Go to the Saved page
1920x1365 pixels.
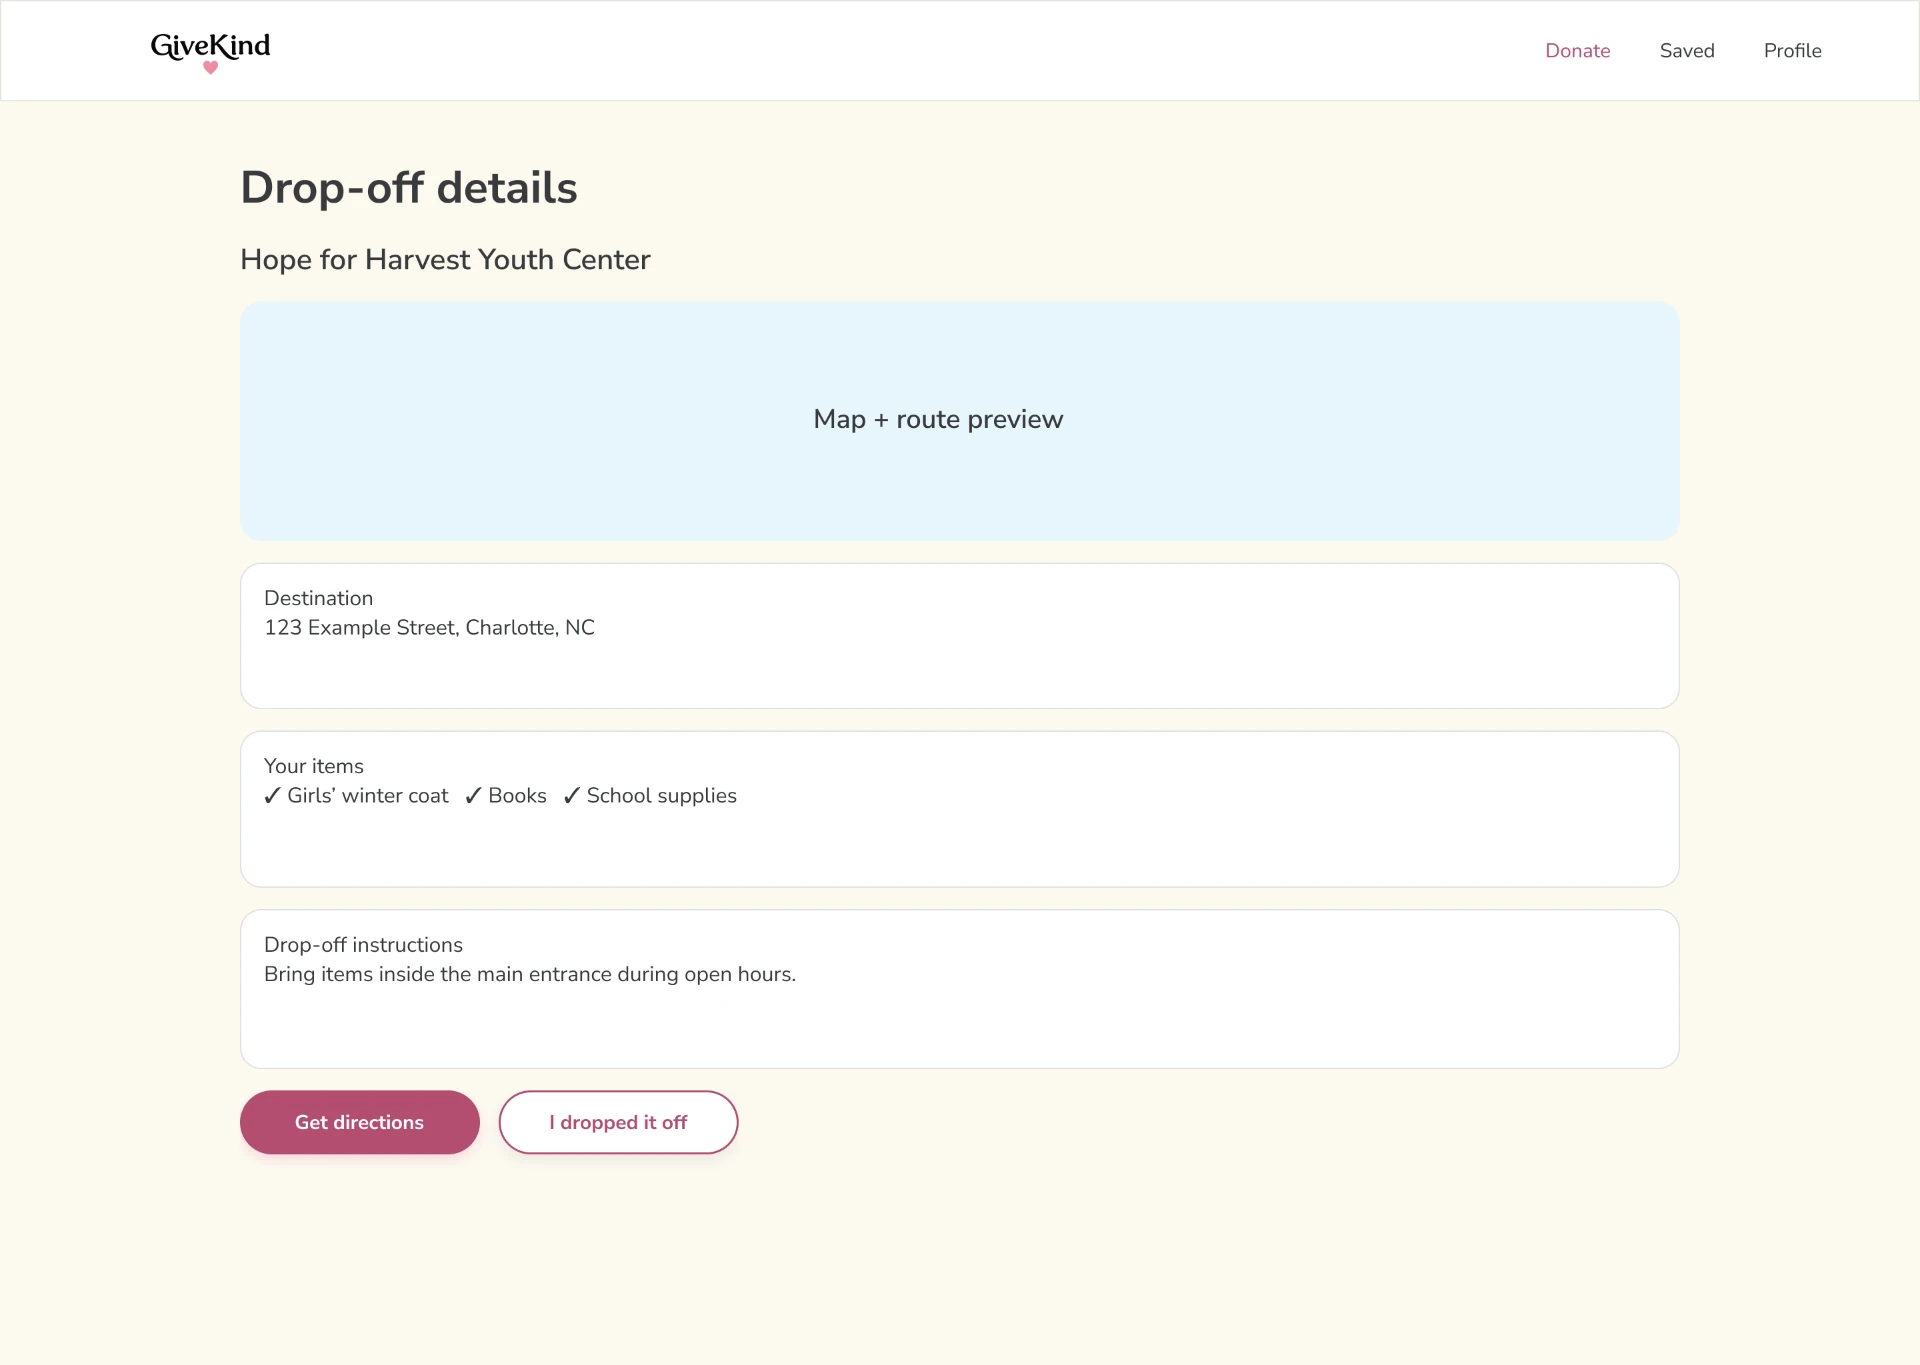(1687, 51)
